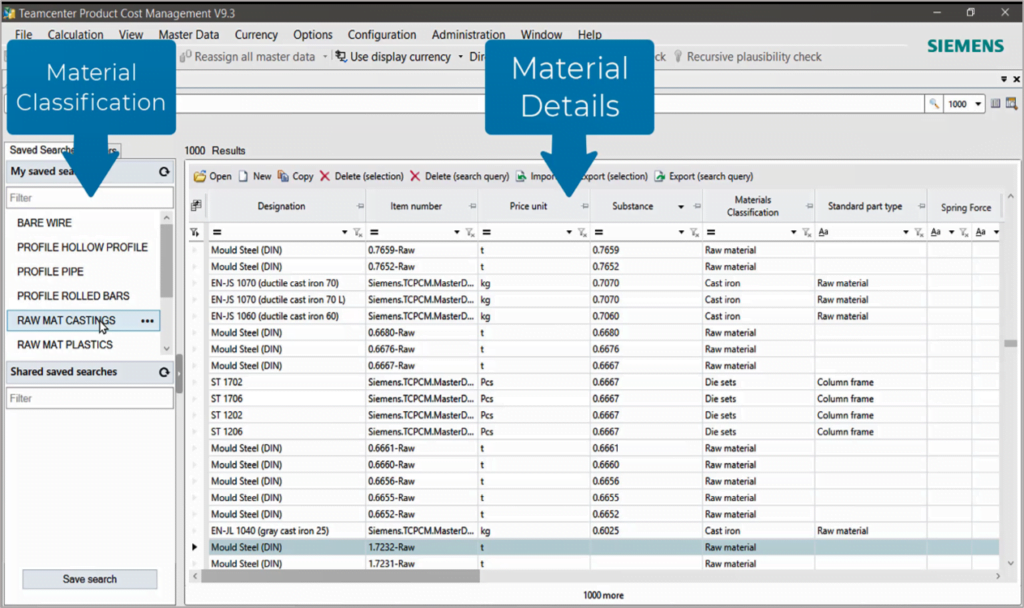This screenshot has height=608, width=1024.
Task: Pin the Designation column header
Action: (360, 207)
